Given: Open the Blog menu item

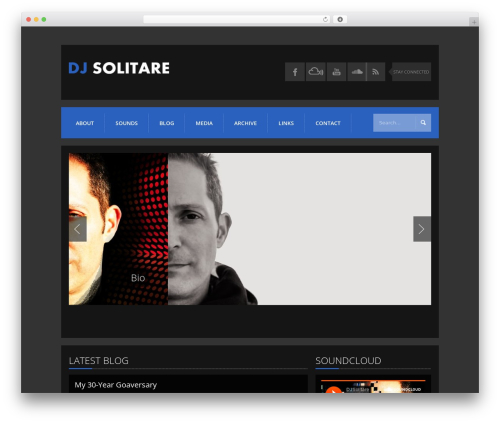Looking at the screenshot, I should pyautogui.click(x=167, y=123).
